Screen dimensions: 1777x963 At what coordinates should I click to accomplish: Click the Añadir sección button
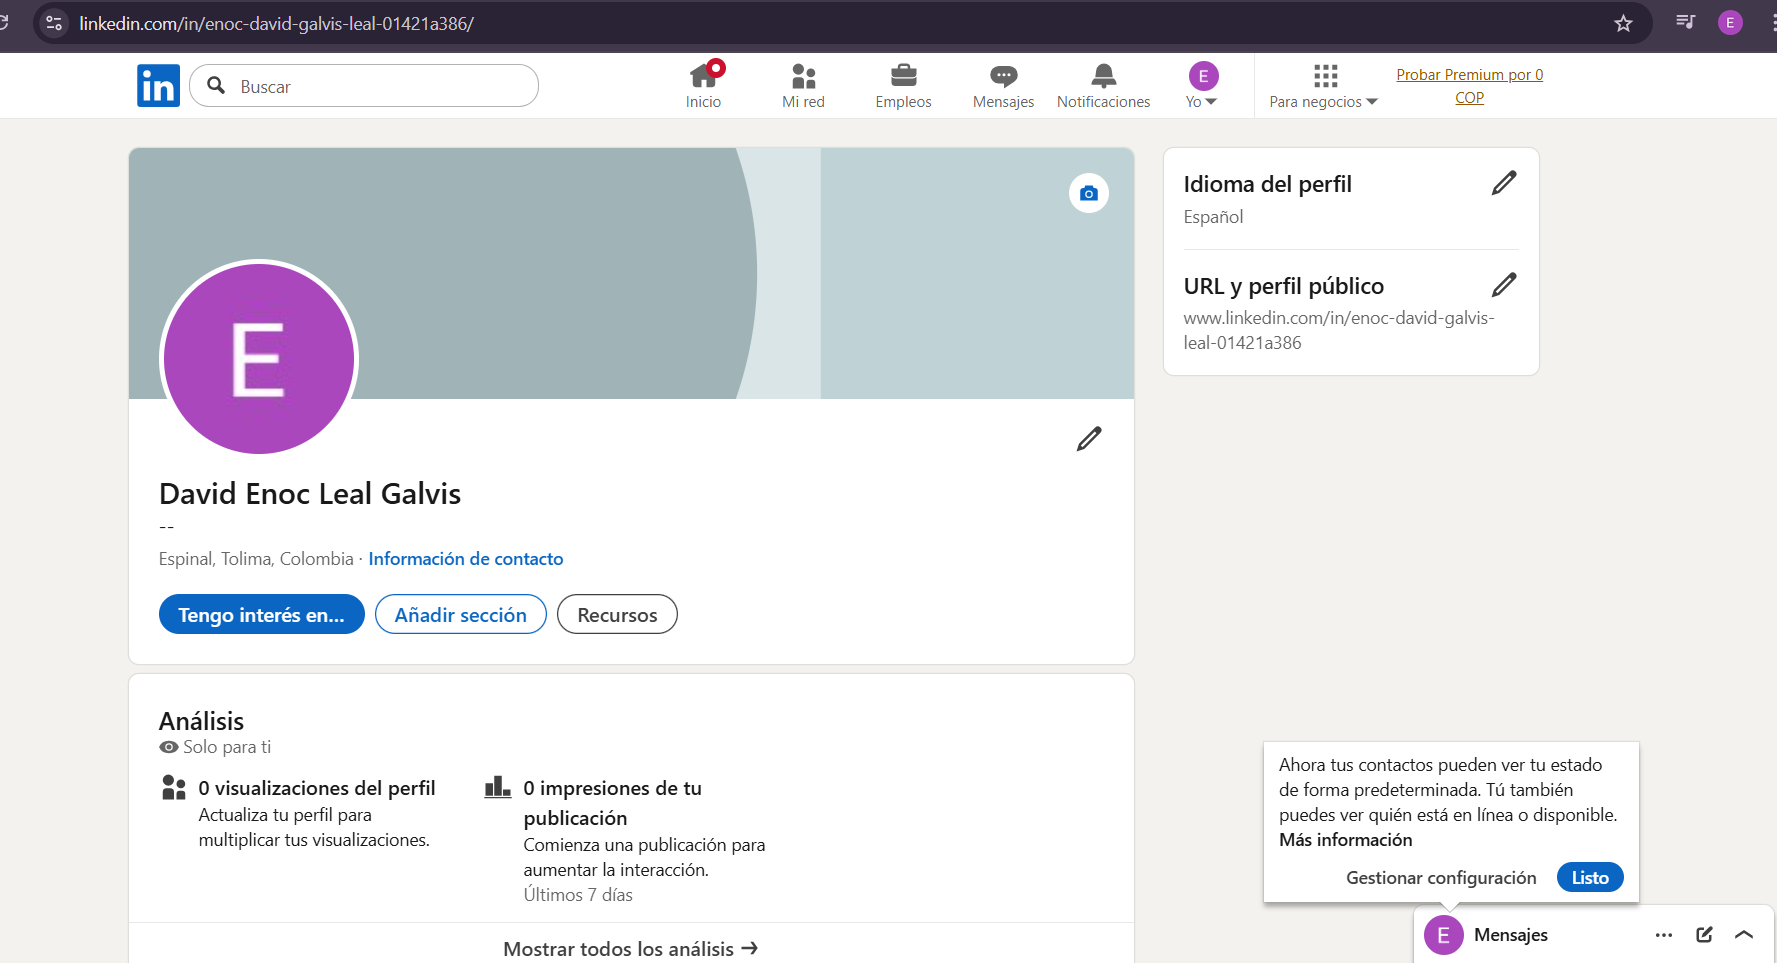click(x=461, y=614)
